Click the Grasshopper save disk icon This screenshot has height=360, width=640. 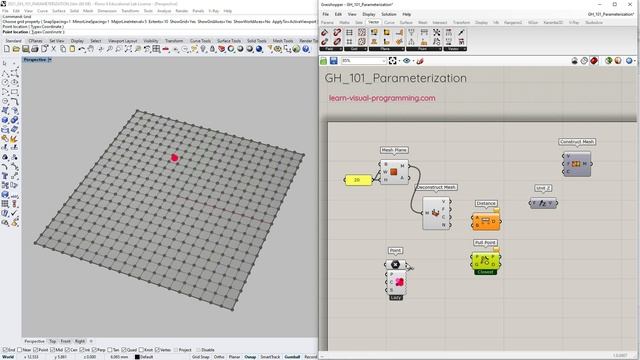(333, 61)
